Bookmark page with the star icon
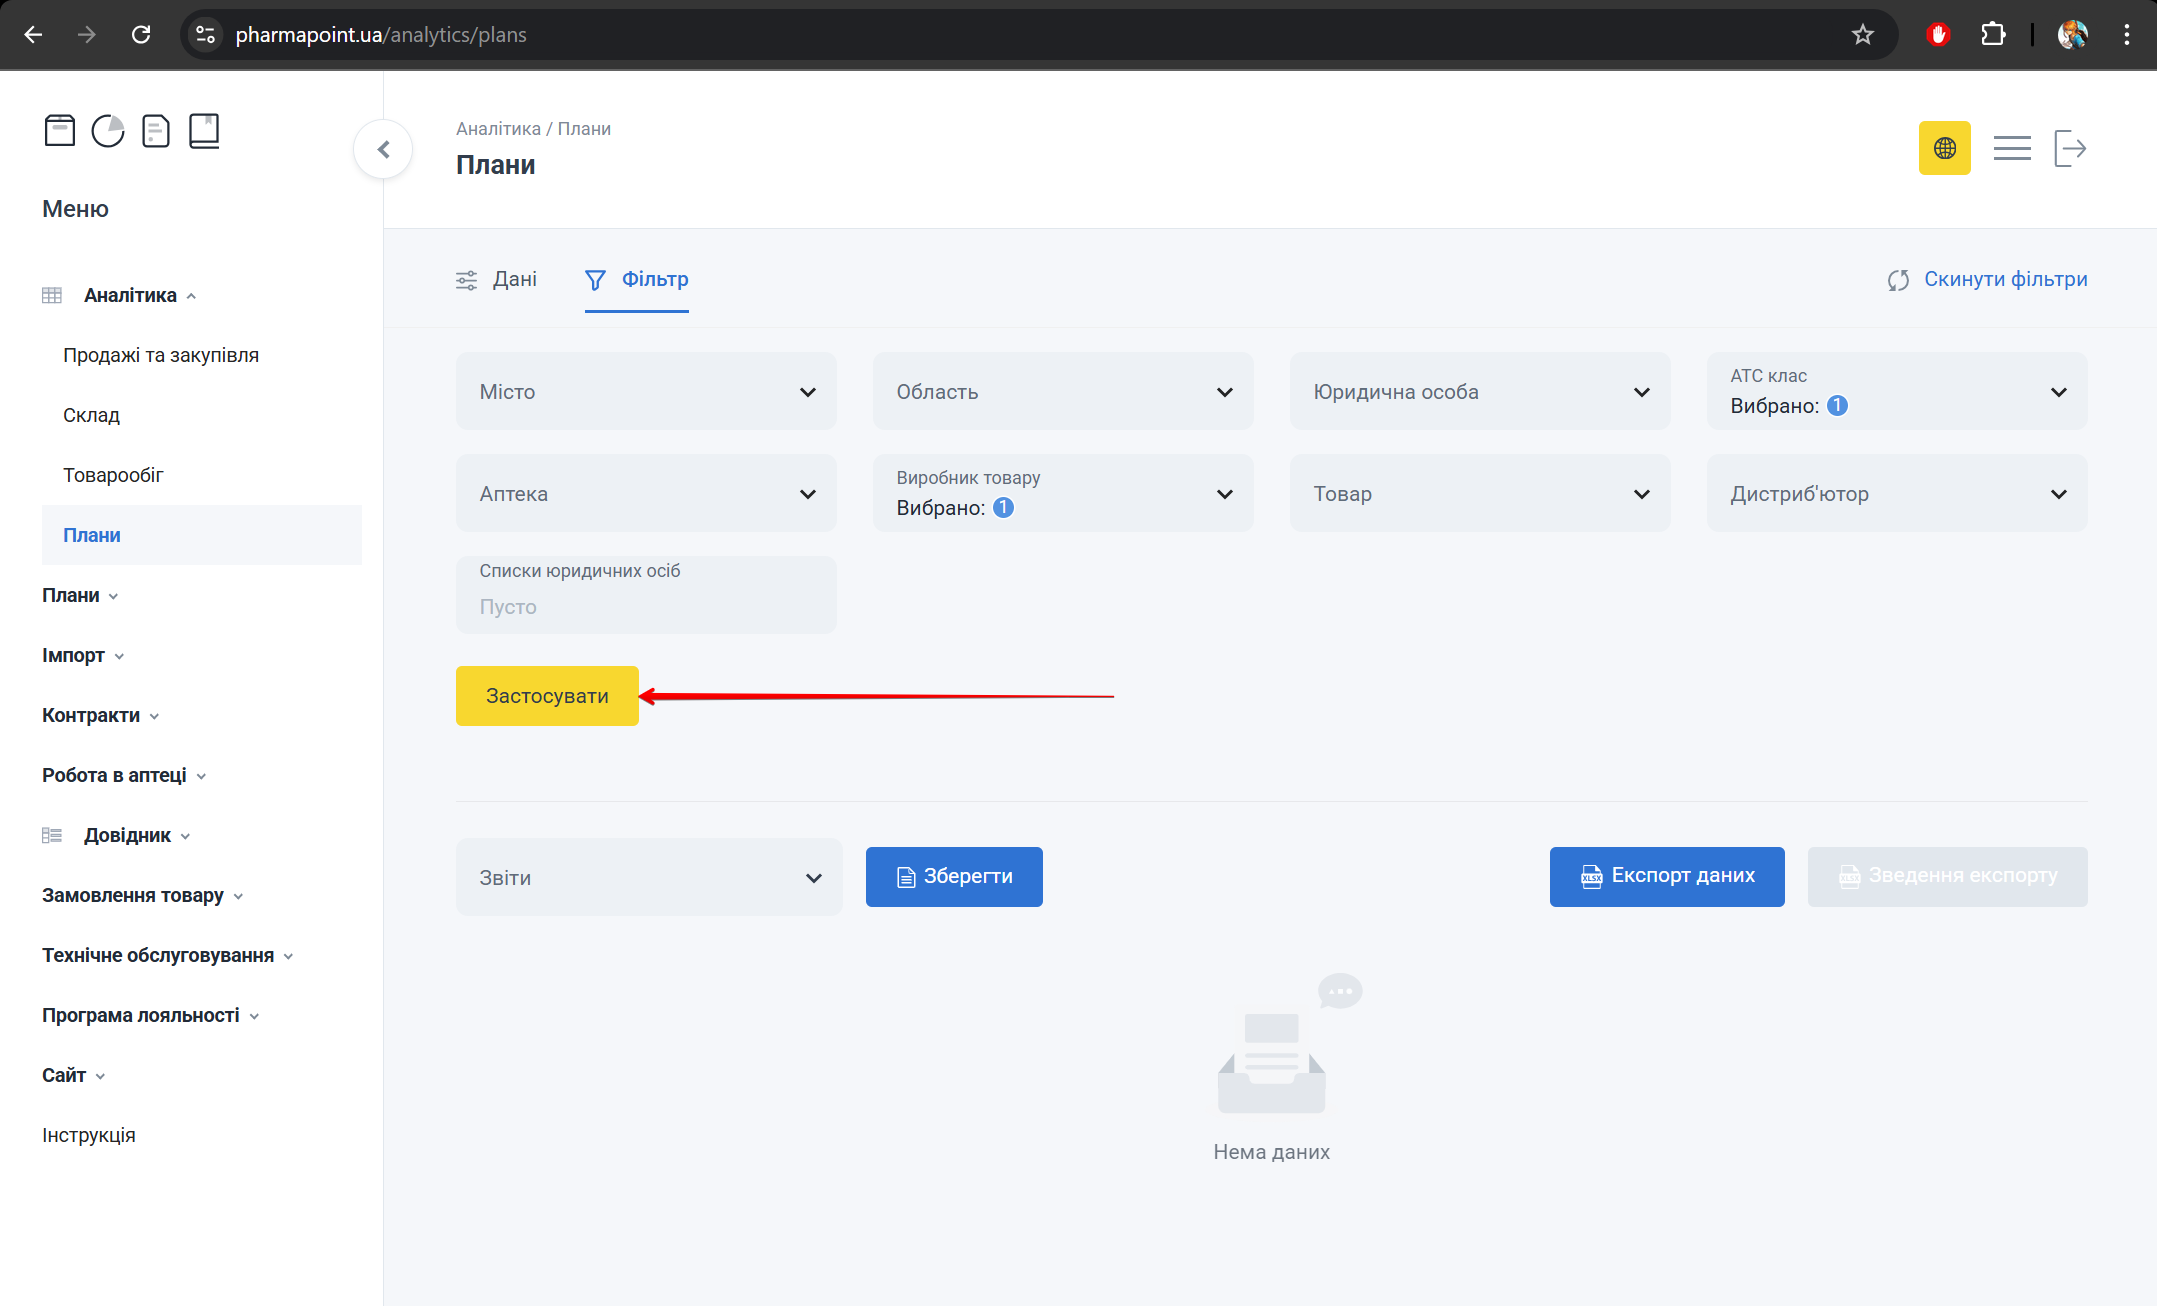Viewport: 2157px width, 1306px height. [x=1862, y=35]
